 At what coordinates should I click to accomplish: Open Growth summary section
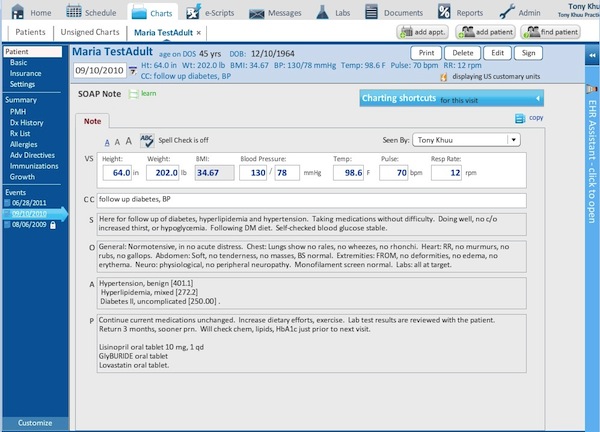tap(22, 177)
